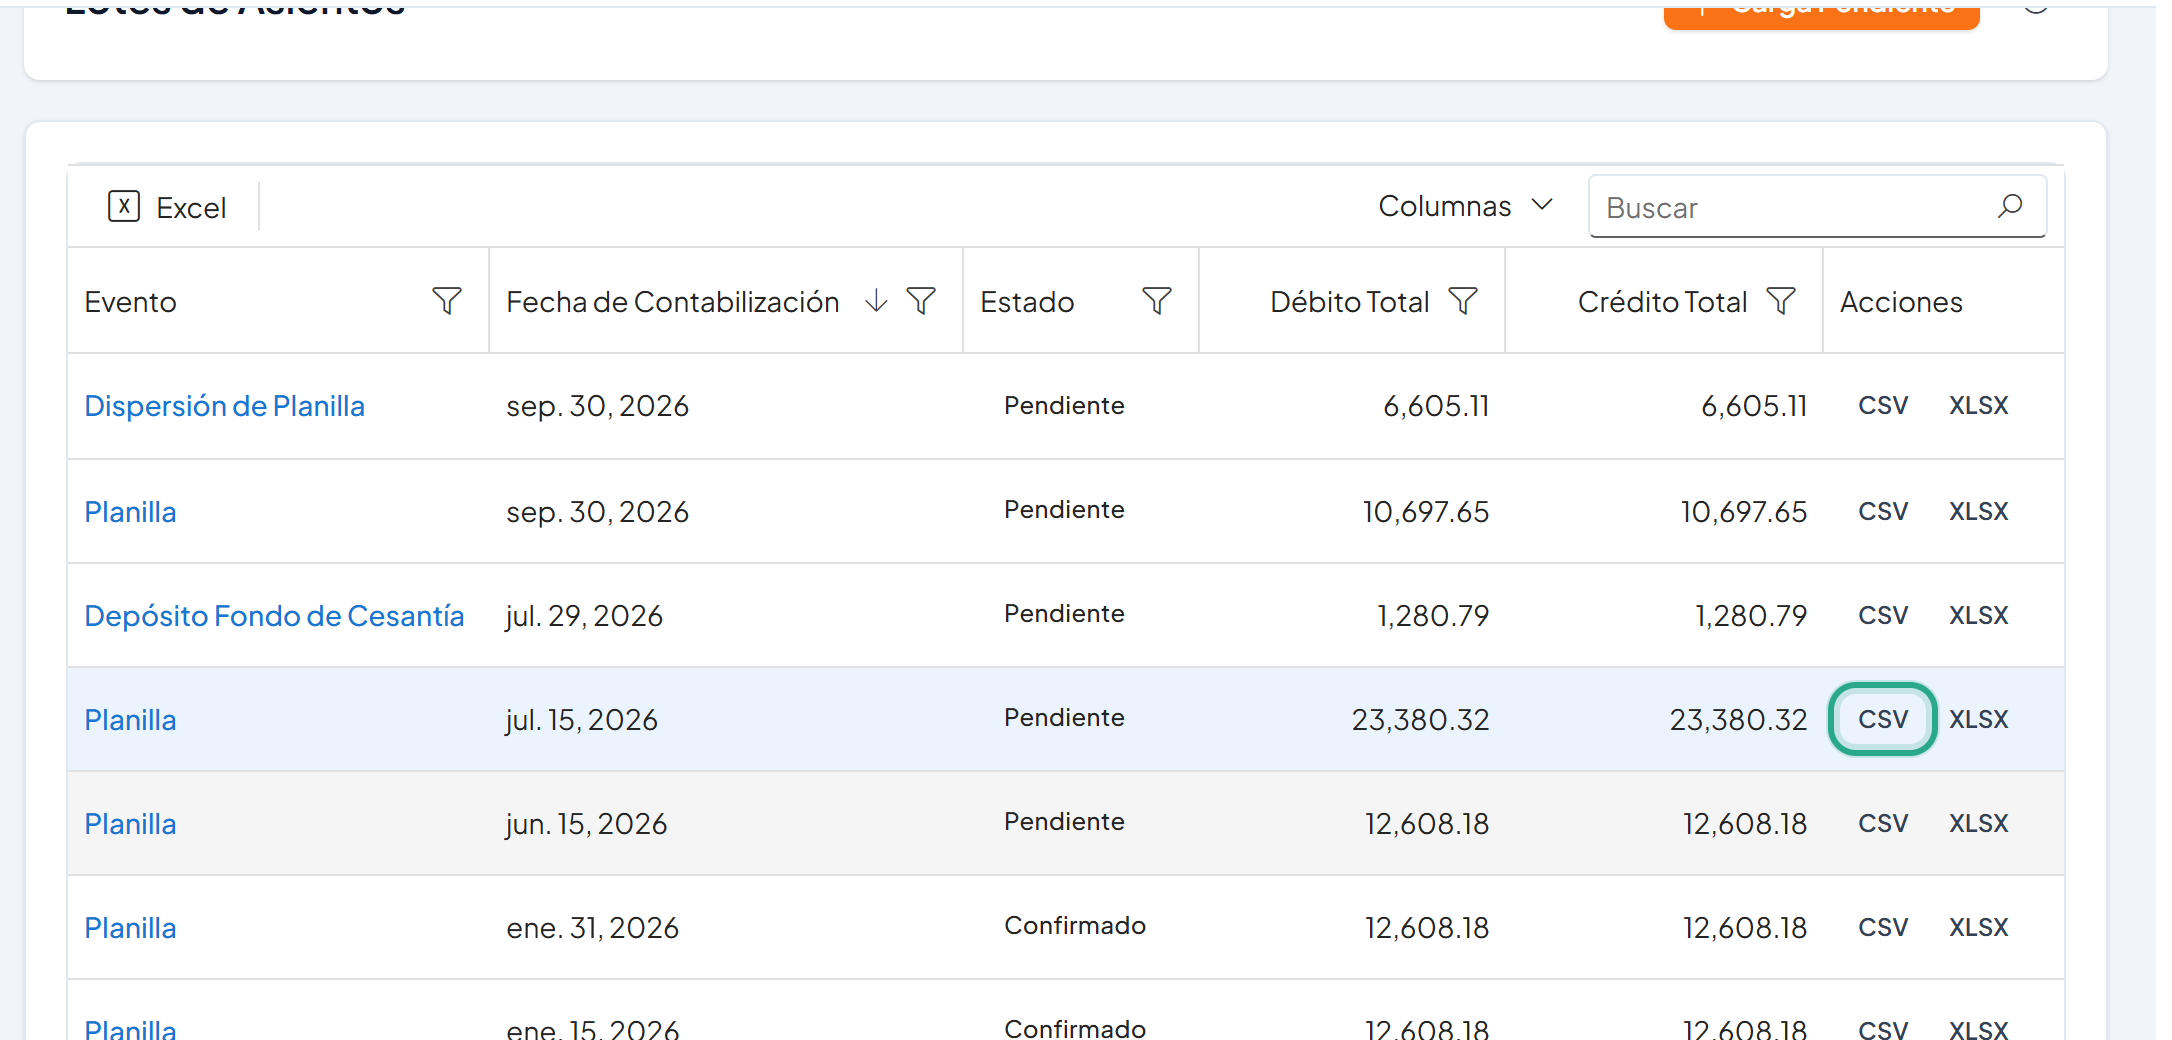
Task: Select the date jul. 29, 2026
Action: [x=584, y=616]
